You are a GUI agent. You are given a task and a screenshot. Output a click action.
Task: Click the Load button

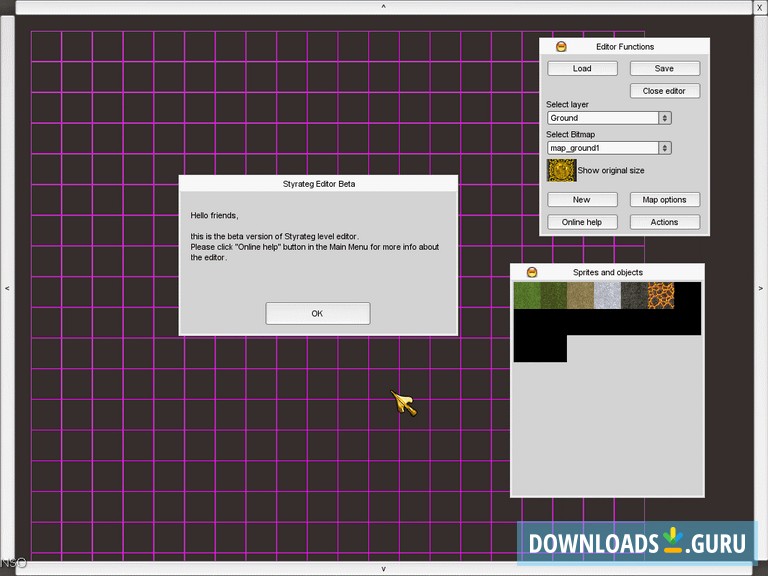(582, 69)
